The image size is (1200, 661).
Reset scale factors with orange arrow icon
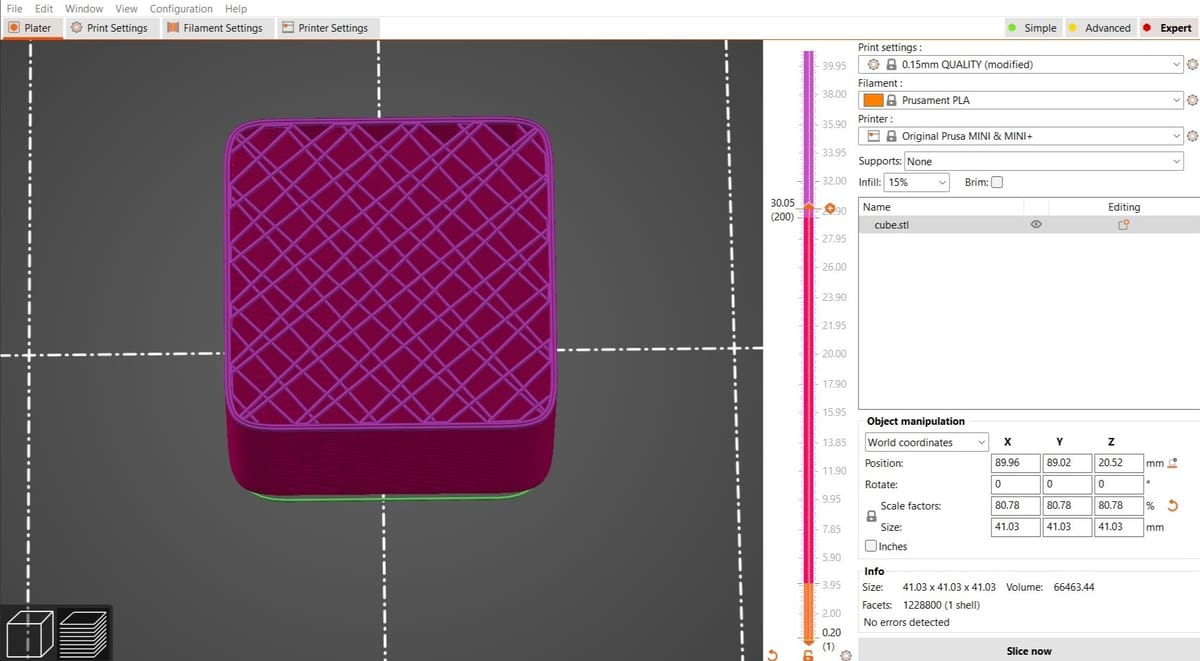[x=1172, y=505]
